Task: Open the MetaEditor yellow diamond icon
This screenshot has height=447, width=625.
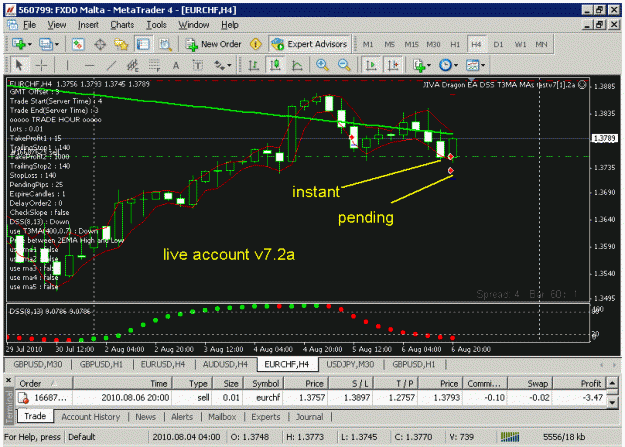Action: (256, 44)
